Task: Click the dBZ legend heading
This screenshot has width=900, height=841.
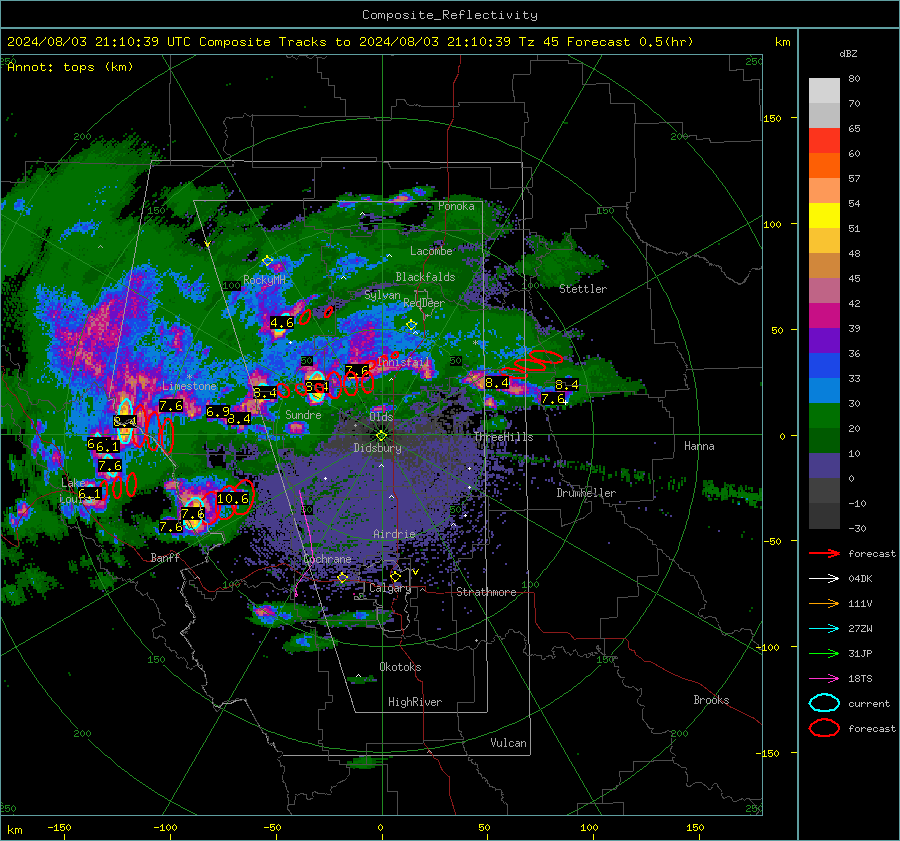Action: pos(848,53)
